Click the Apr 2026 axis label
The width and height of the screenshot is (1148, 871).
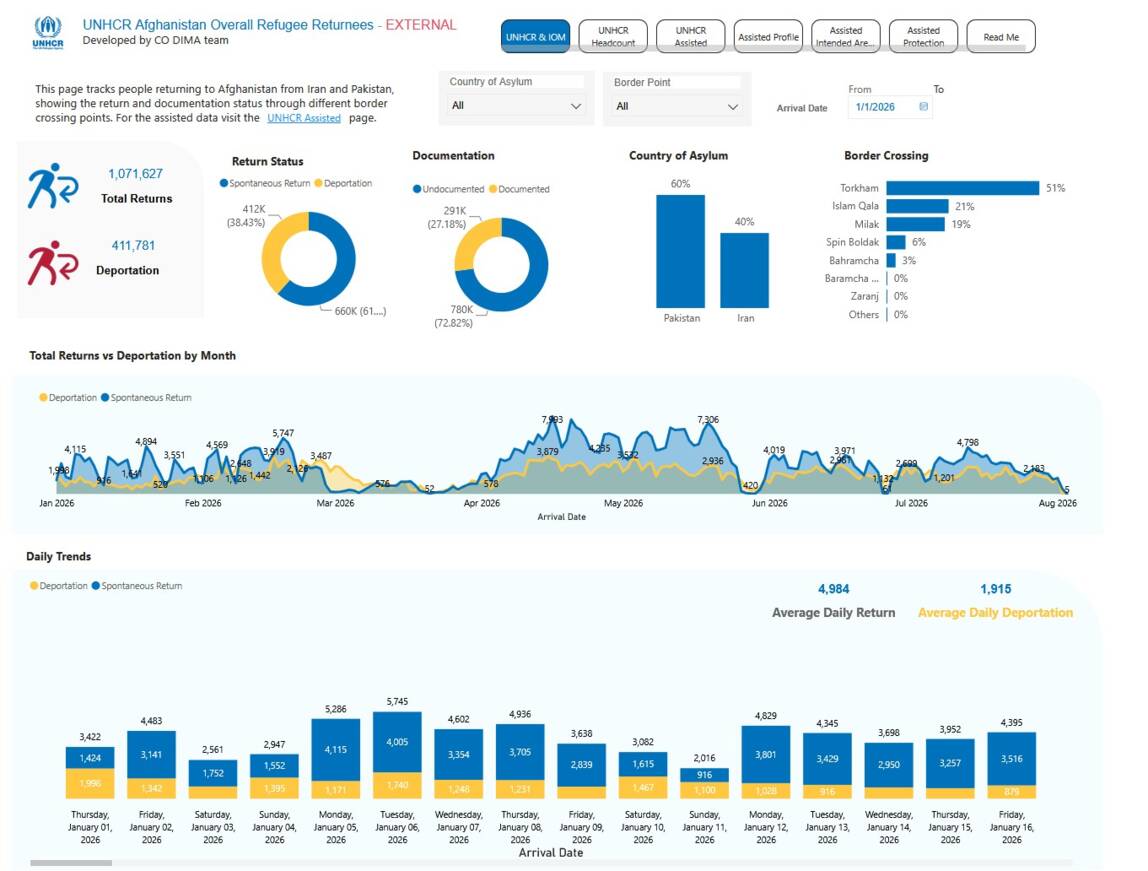(482, 503)
